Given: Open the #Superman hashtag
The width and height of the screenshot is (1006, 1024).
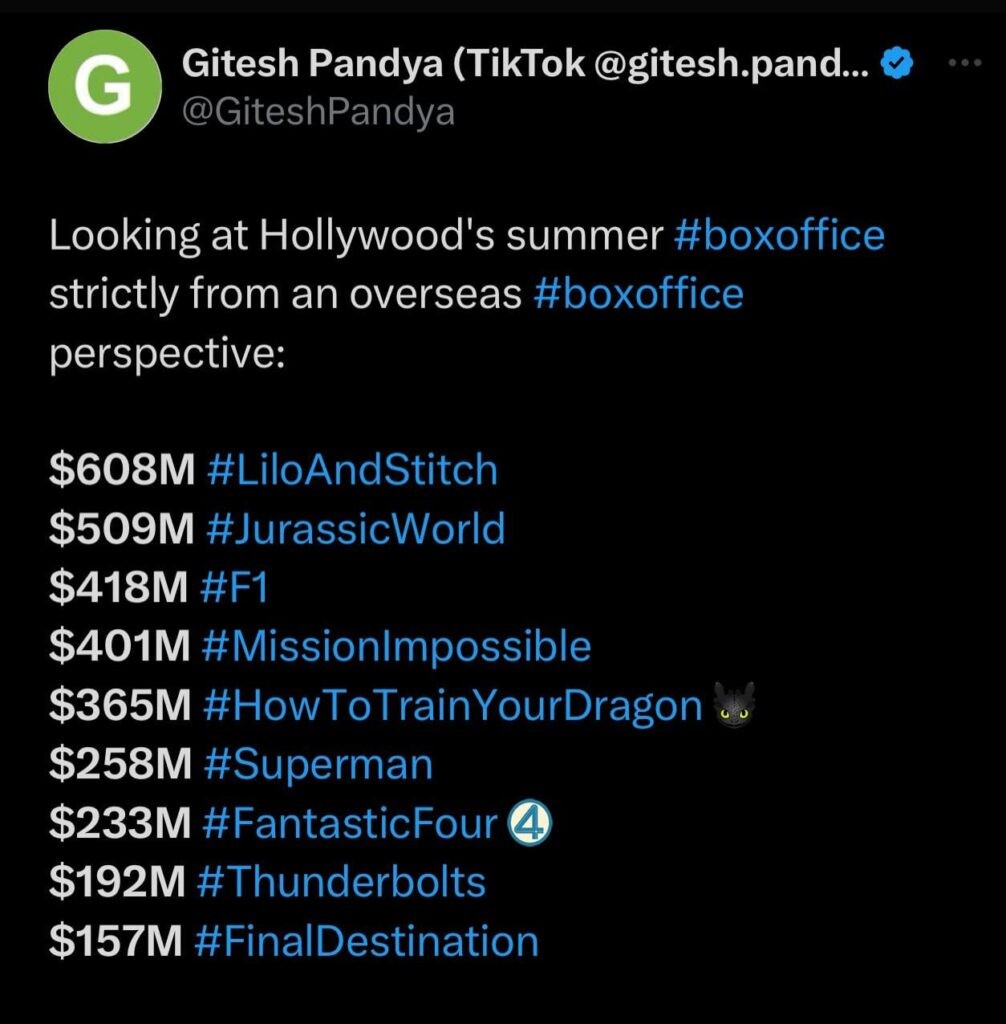Looking at the screenshot, I should click(x=317, y=765).
